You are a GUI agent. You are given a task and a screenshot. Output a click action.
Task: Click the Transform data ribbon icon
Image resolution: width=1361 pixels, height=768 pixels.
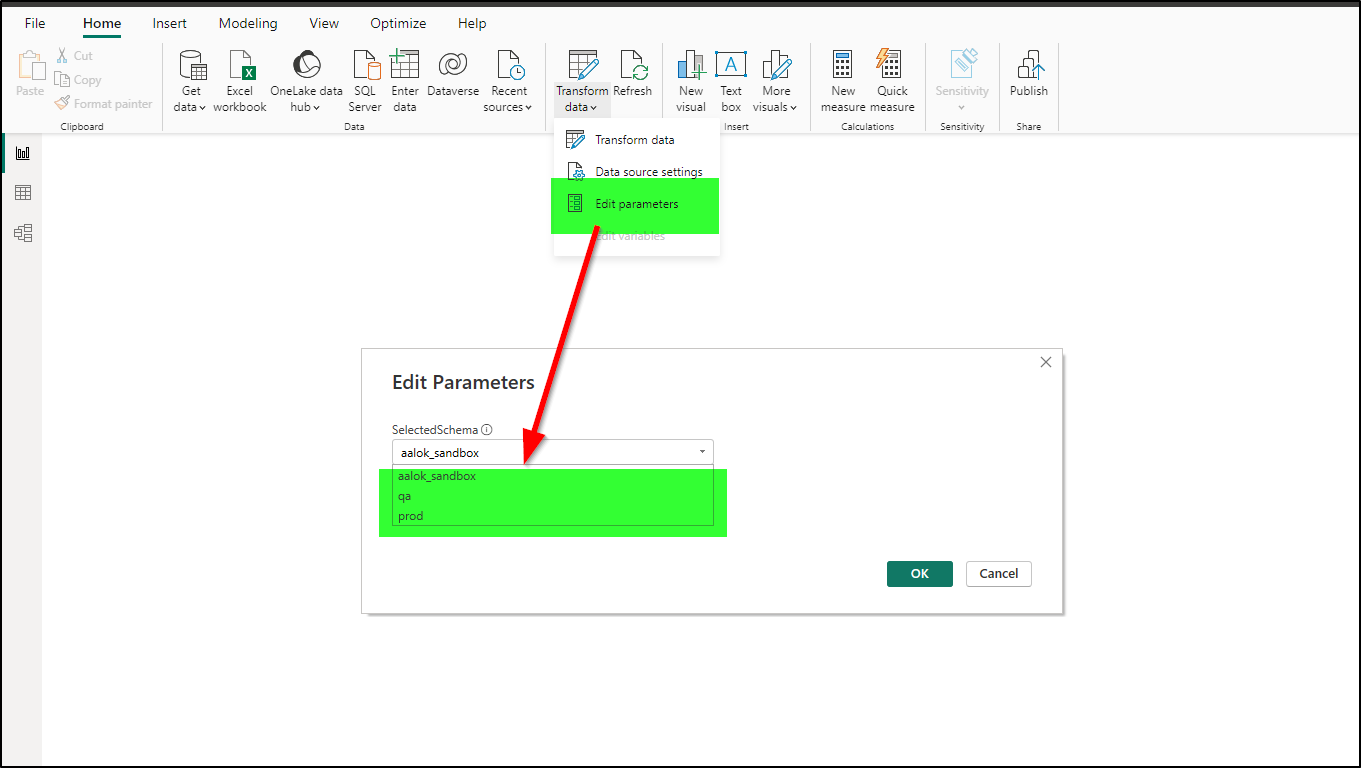583,65
